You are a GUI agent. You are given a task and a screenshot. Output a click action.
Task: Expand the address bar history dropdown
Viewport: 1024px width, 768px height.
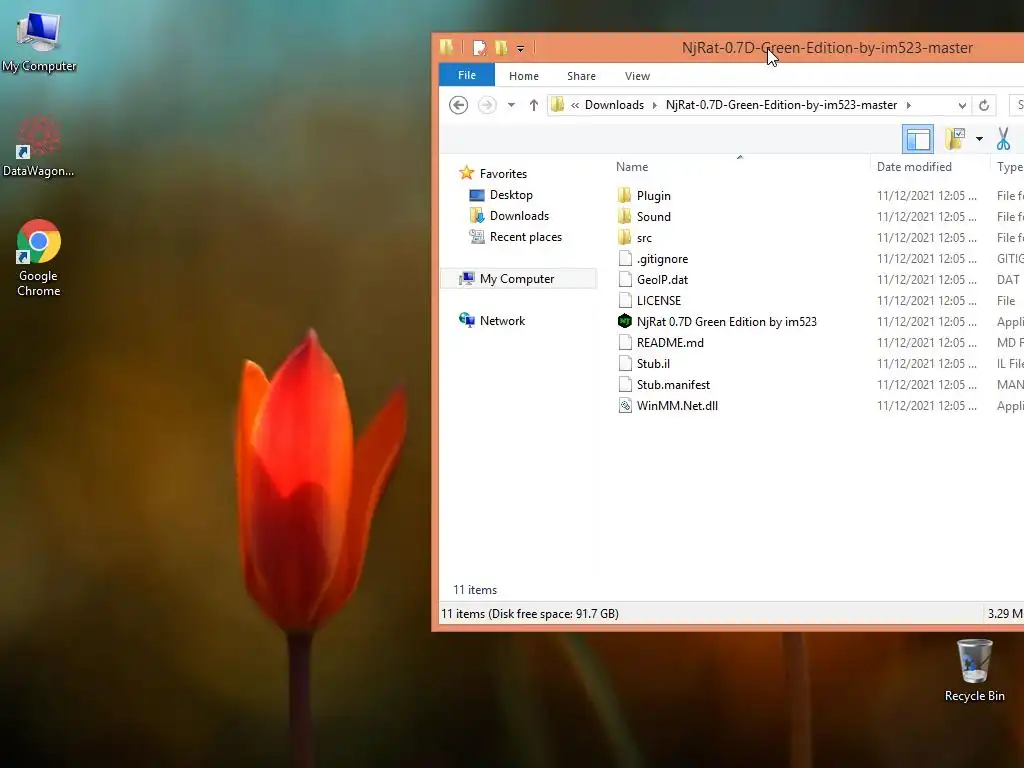coord(962,105)
